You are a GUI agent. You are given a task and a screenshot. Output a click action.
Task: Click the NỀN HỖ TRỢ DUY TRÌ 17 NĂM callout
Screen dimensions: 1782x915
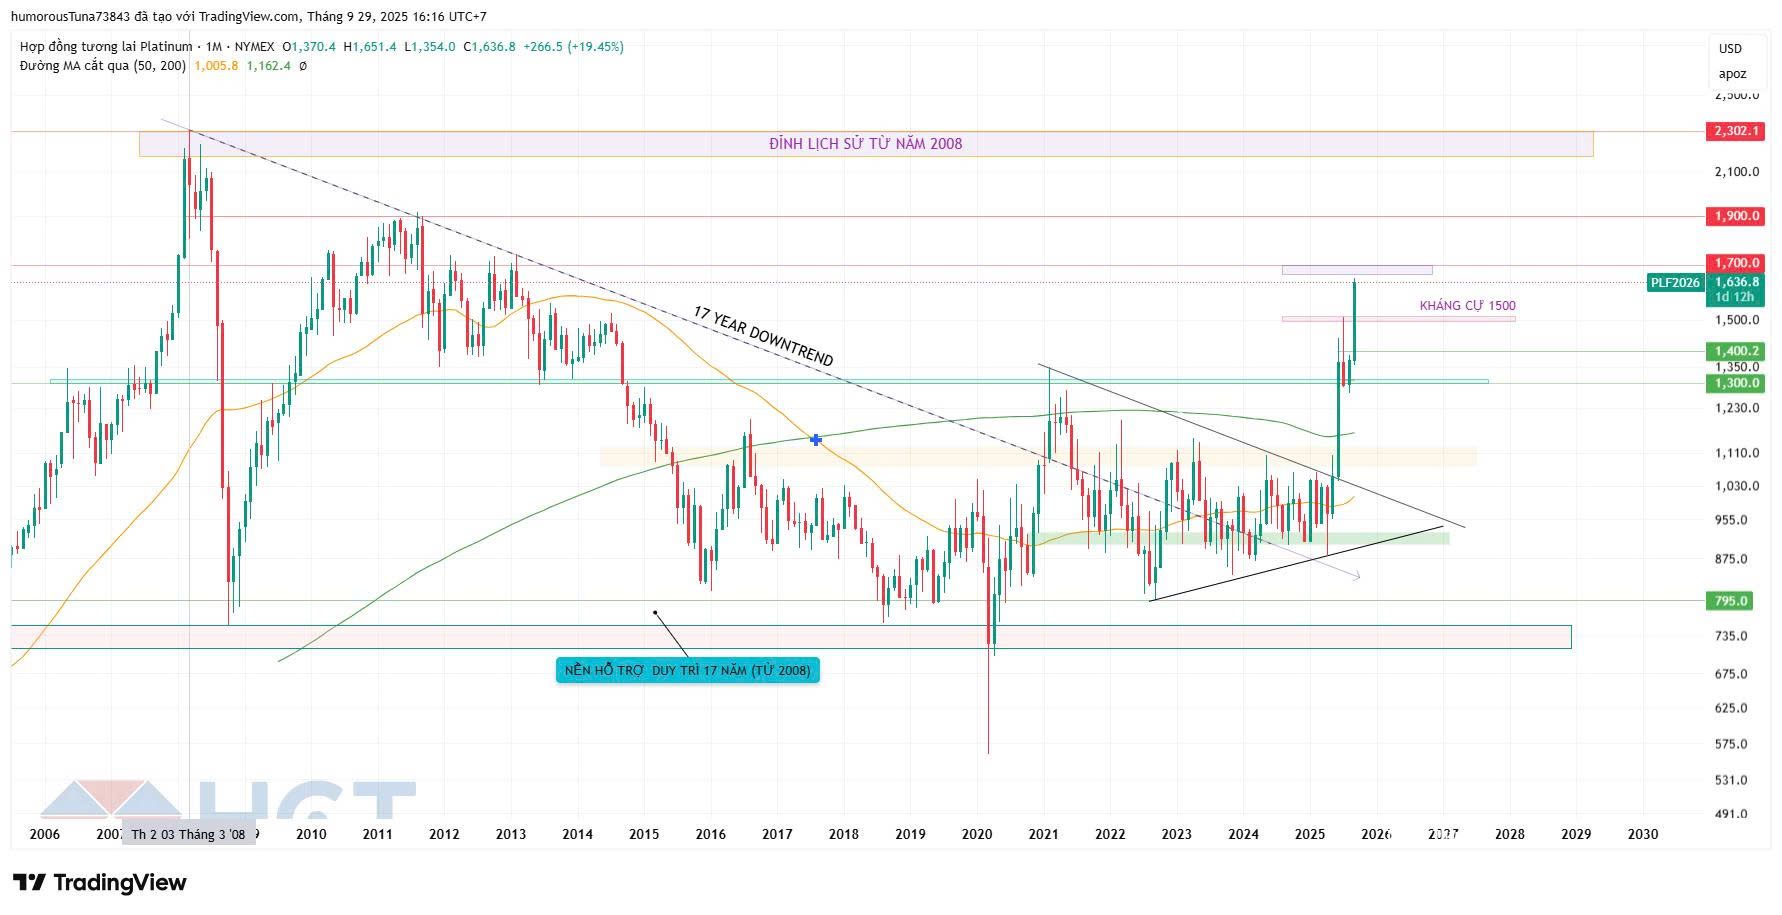(x=687, y=670)
